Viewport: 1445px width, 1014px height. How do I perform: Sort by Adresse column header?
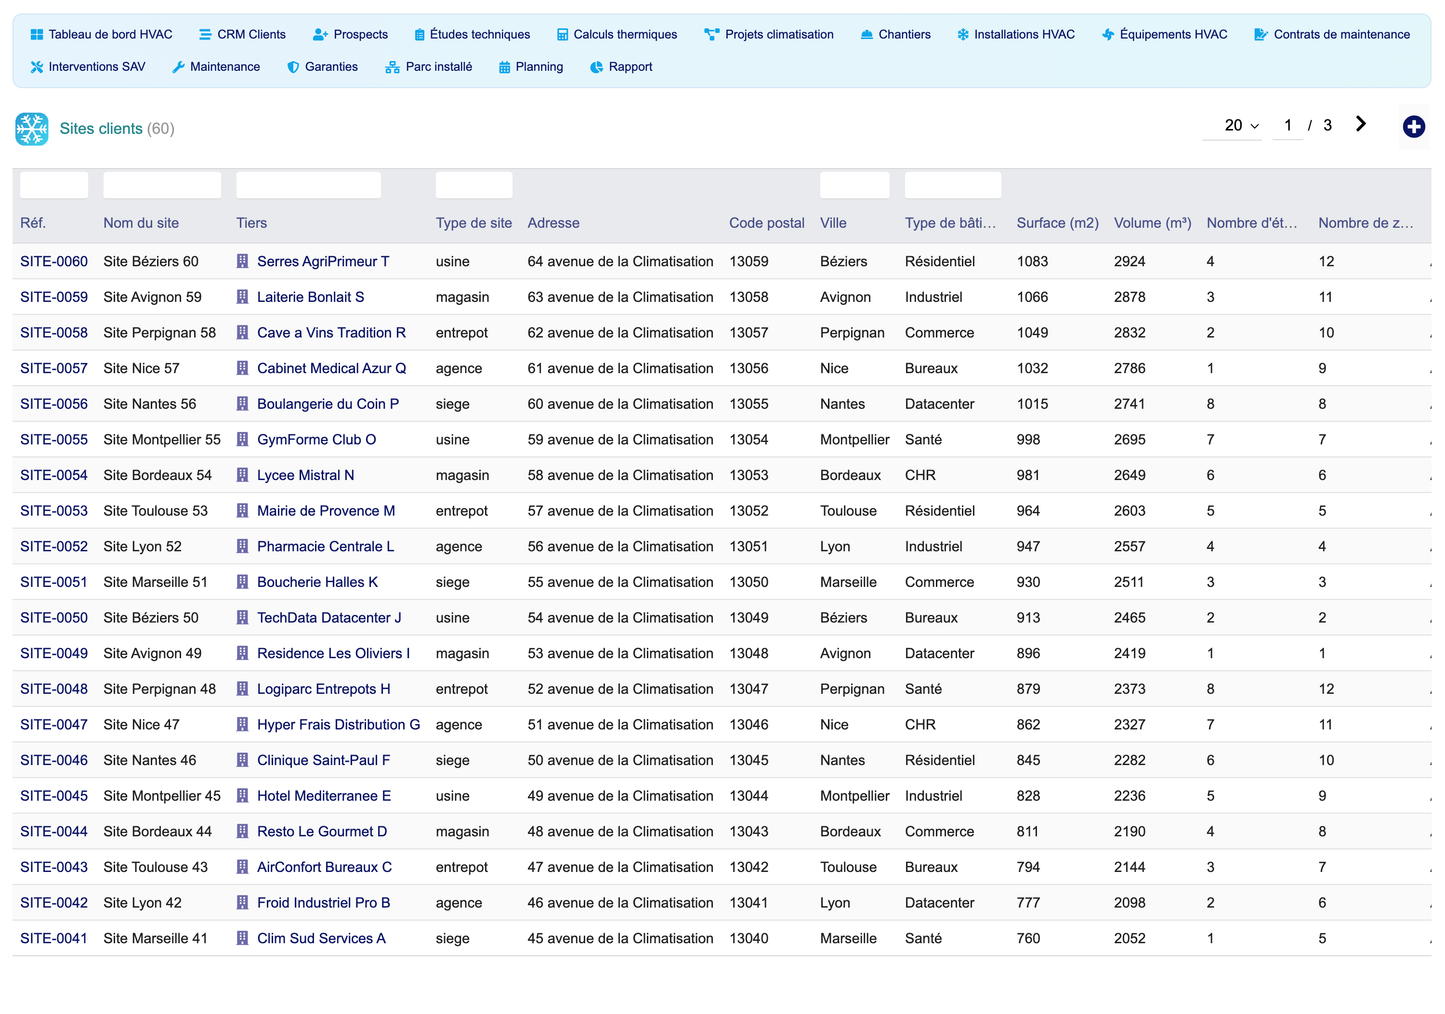coord(553,223)
